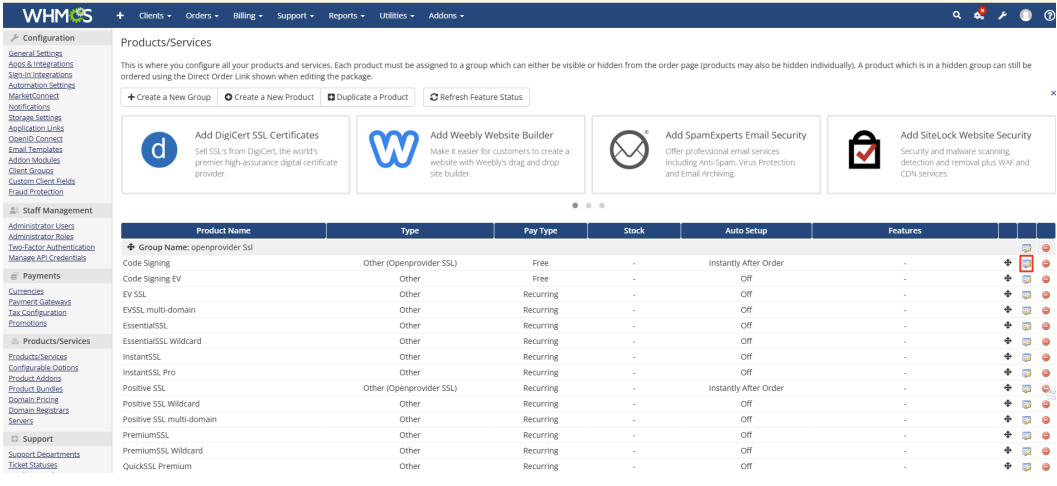Open the admin user avatar icon
Image resolution: width=1057 pixels, height=486 pixels.
click(x=1026, y=16)
